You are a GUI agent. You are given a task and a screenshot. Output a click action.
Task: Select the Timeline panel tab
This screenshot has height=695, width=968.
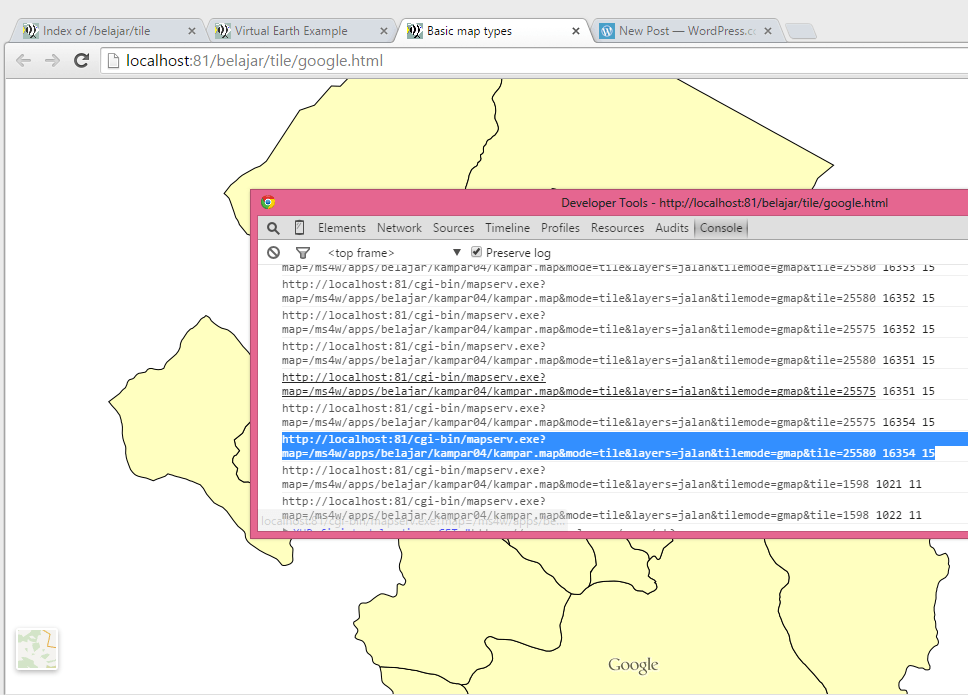pos(507,228)
